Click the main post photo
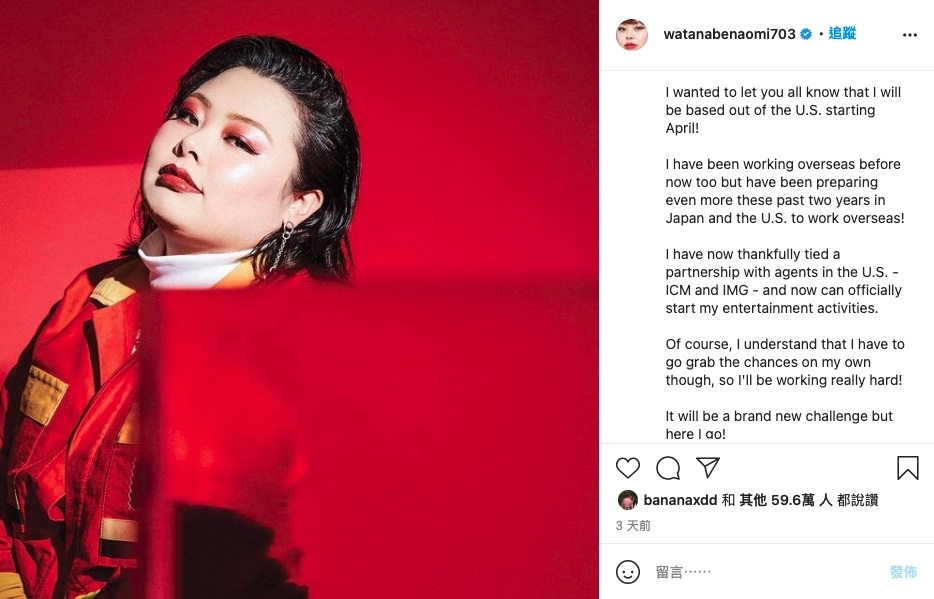 click(x=299, y=300)
